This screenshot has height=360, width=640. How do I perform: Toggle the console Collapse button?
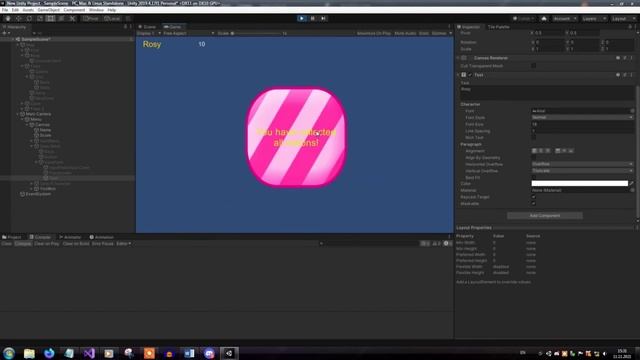[23, 244]
